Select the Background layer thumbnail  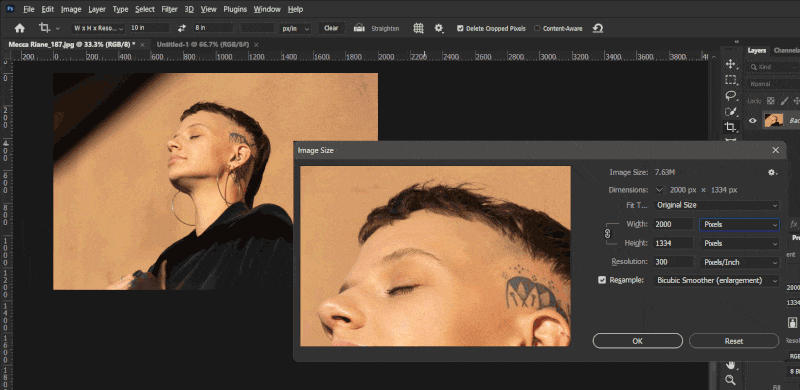pyautogui.click(x=773, y=120)
